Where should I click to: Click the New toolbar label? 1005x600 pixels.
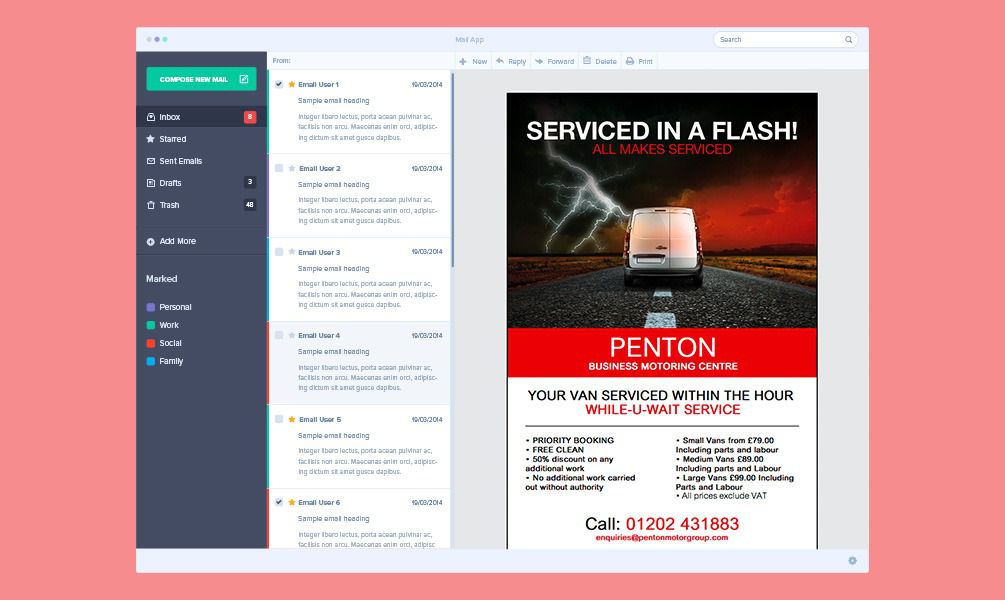click(x=479, y=62)
